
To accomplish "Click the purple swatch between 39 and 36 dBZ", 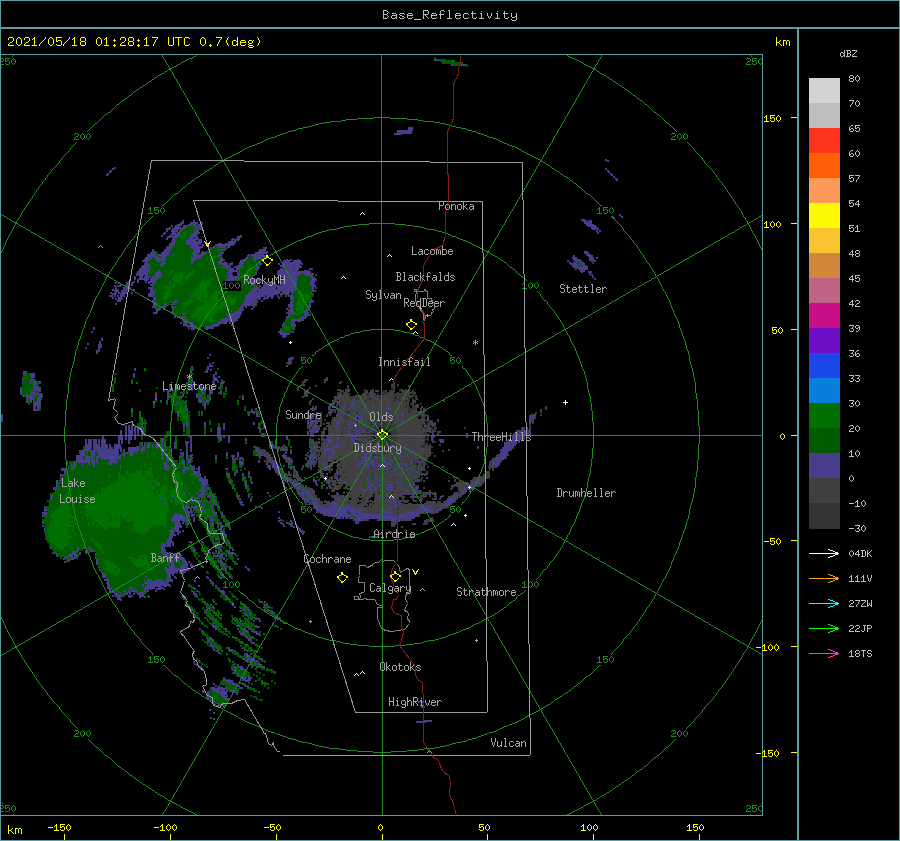I will tap(824, 340).
